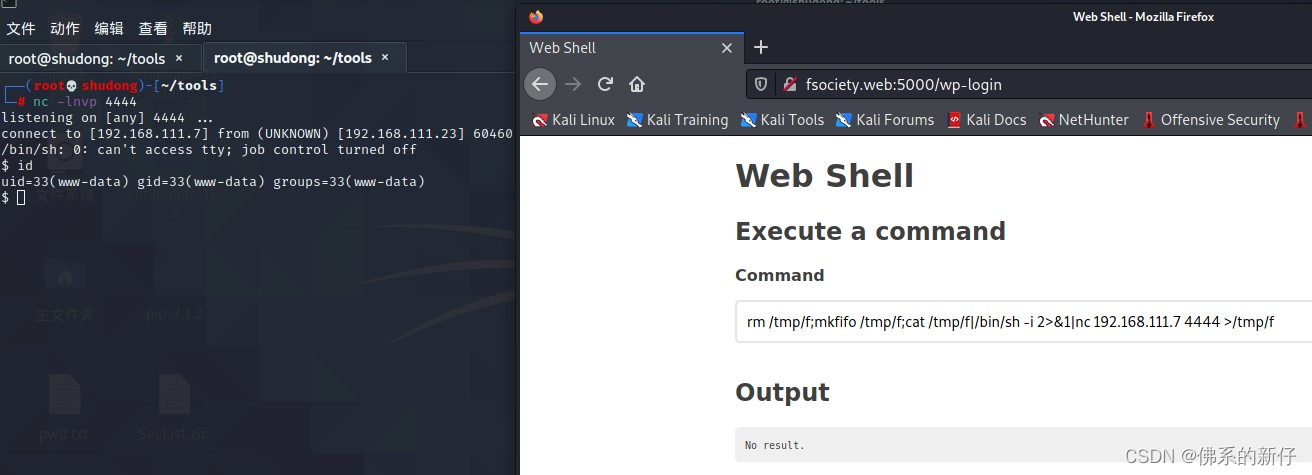
Task: Click the 'Execute a command' heading
Action: click(871, 231)
